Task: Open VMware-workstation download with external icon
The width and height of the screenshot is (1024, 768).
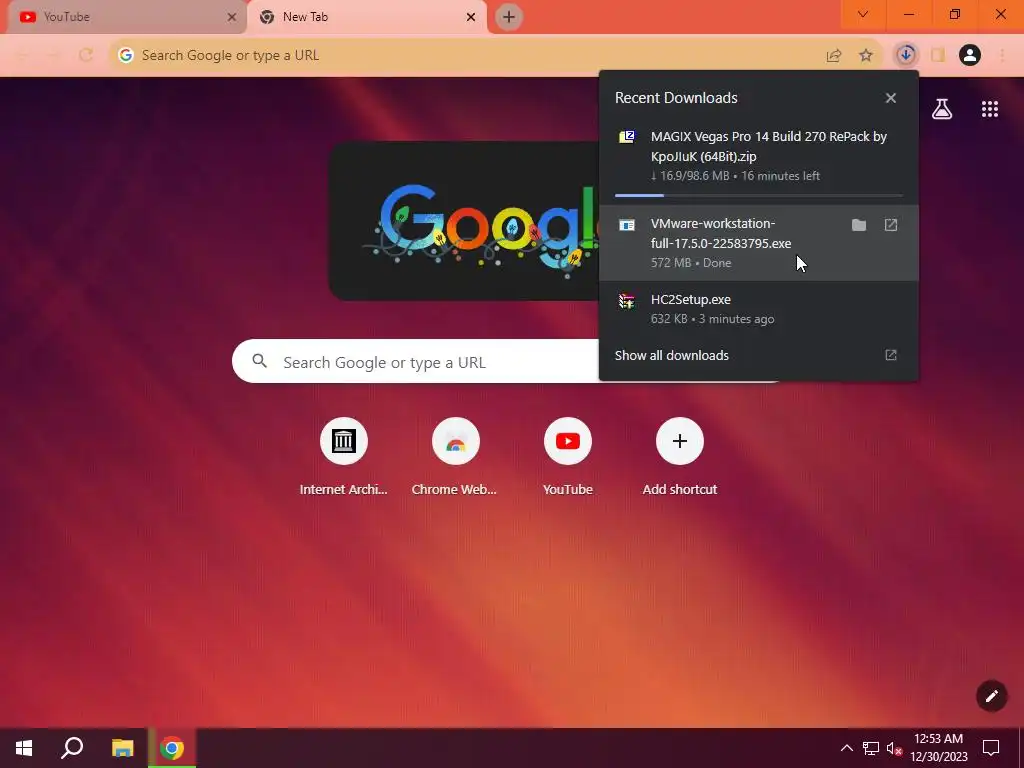Action: point(891,225)
